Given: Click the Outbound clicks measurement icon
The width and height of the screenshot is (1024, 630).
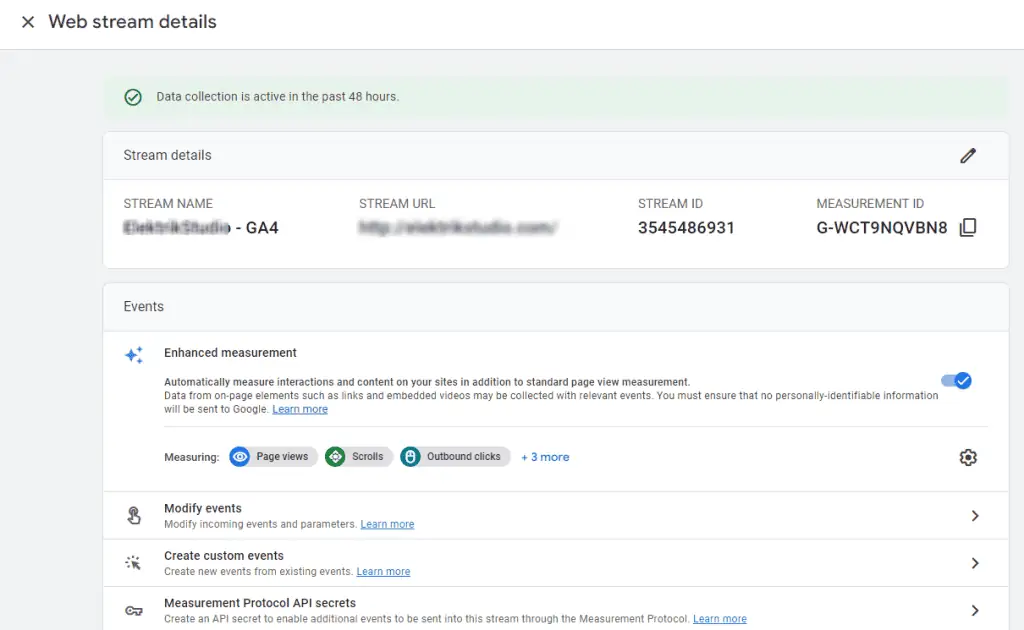Looking at the screenshot, I should [x=410, y=457].
